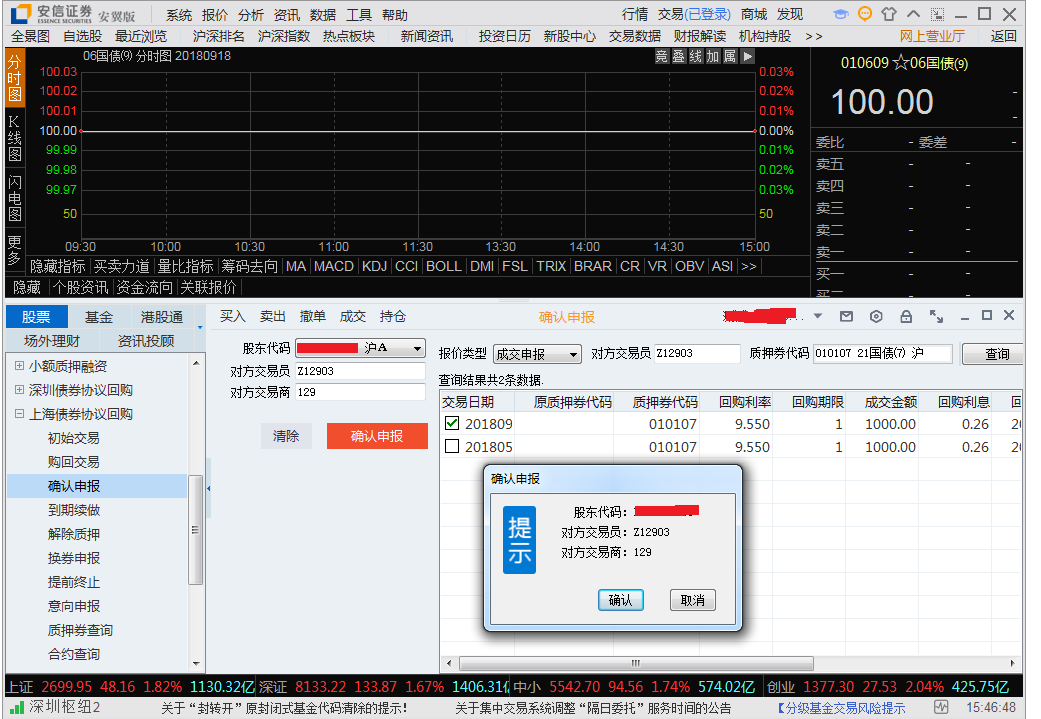This screenshot has width=1041, height=719.
Task: Collapse the 上海债券协议回购 tree node
Action: click(19, 414)
